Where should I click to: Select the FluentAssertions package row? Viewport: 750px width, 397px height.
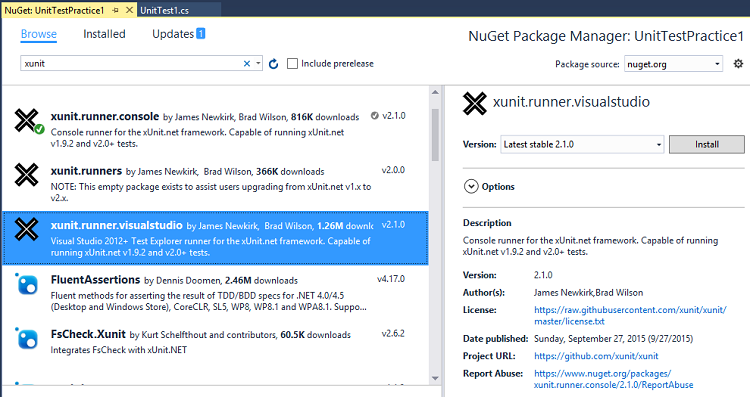215,293
